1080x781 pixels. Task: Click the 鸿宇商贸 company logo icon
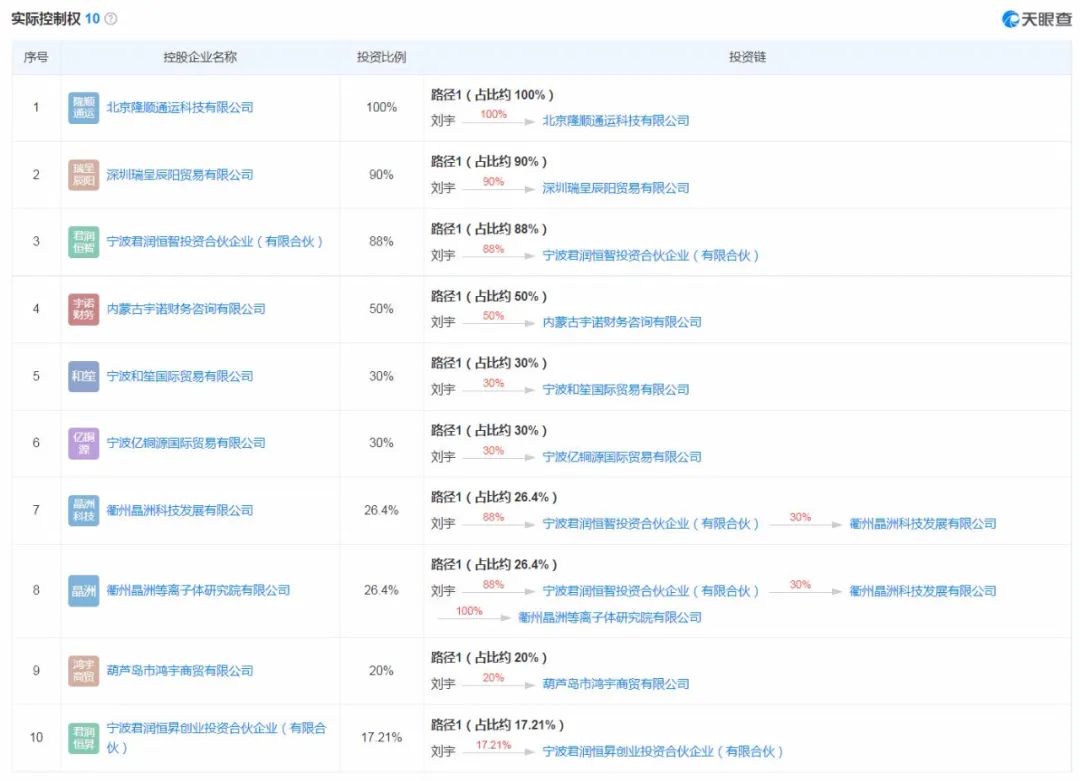(x=83, y=671)
